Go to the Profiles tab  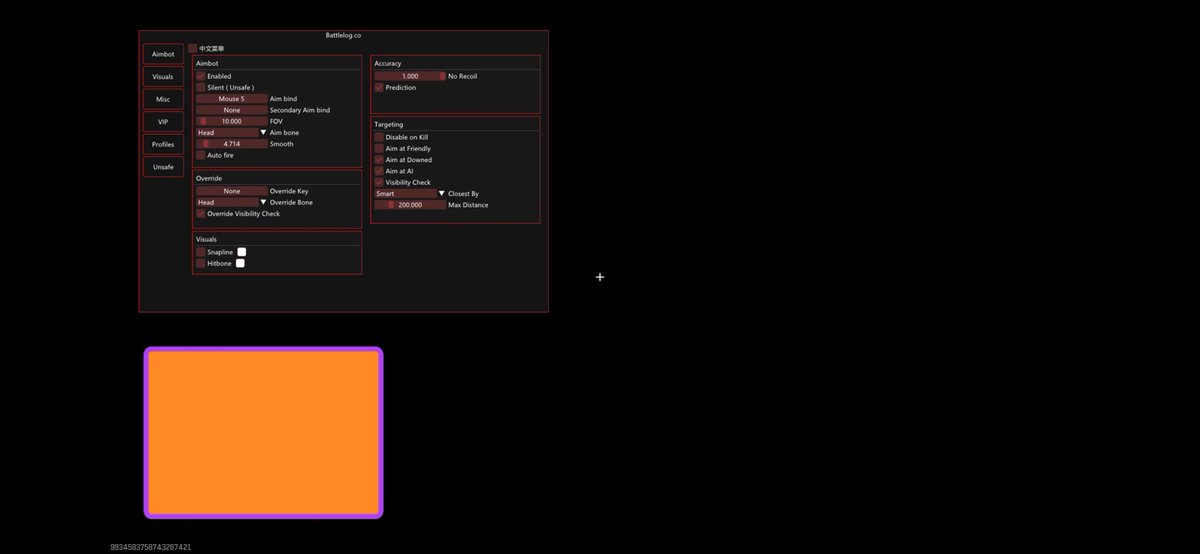click(163, 144)
